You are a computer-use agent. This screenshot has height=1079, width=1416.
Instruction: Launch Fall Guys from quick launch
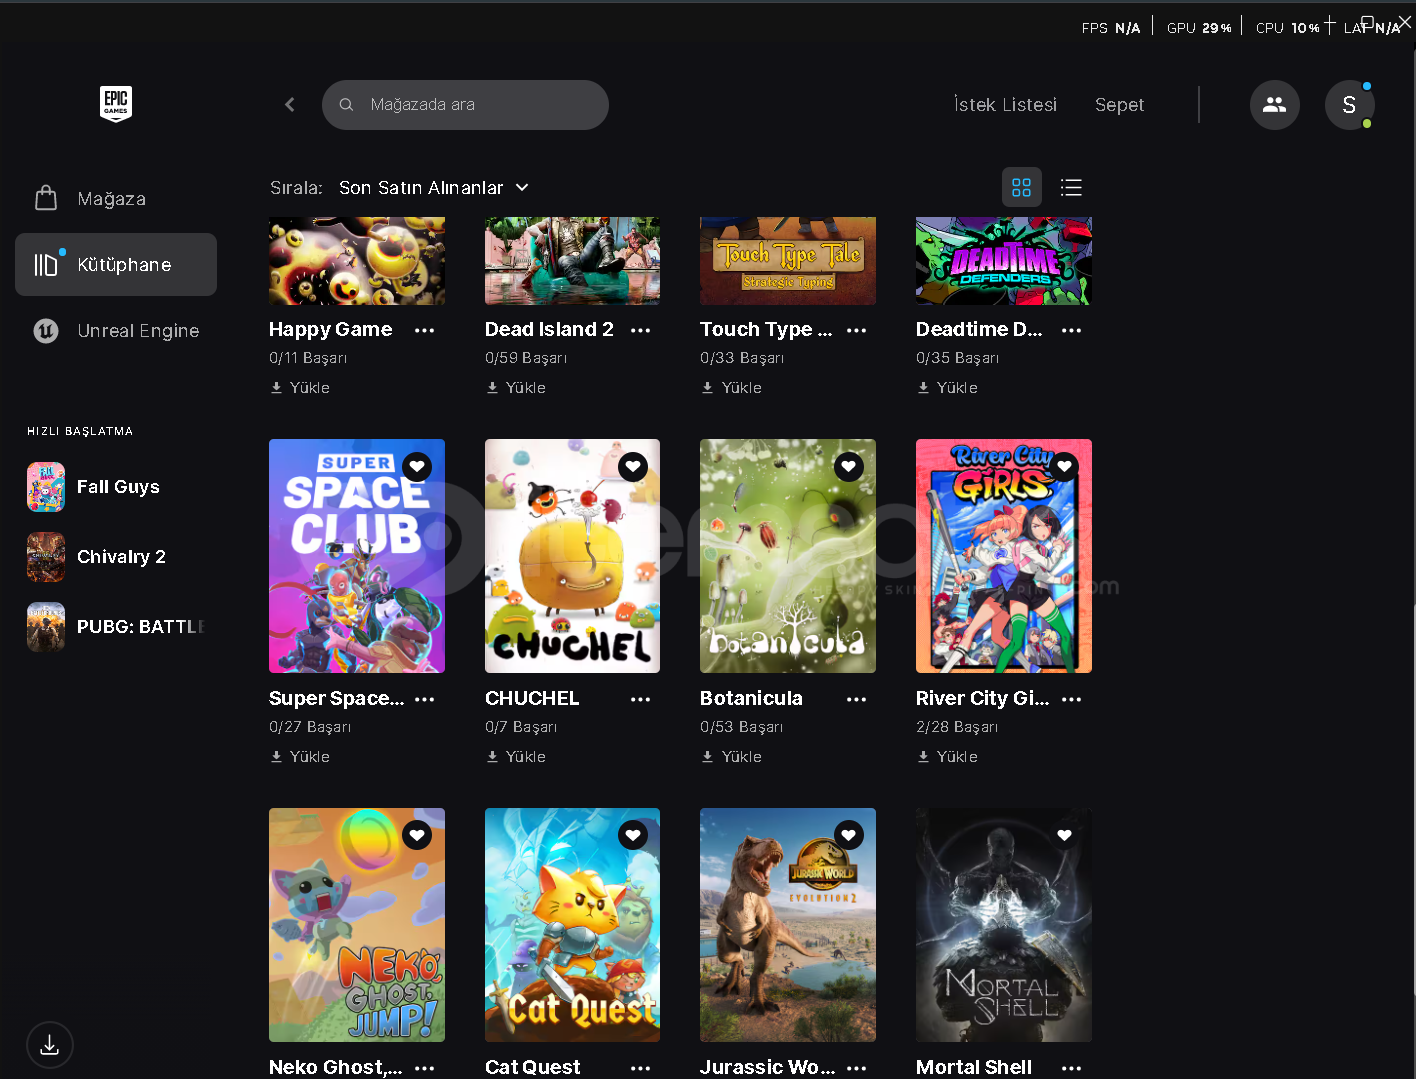(116, 487)
